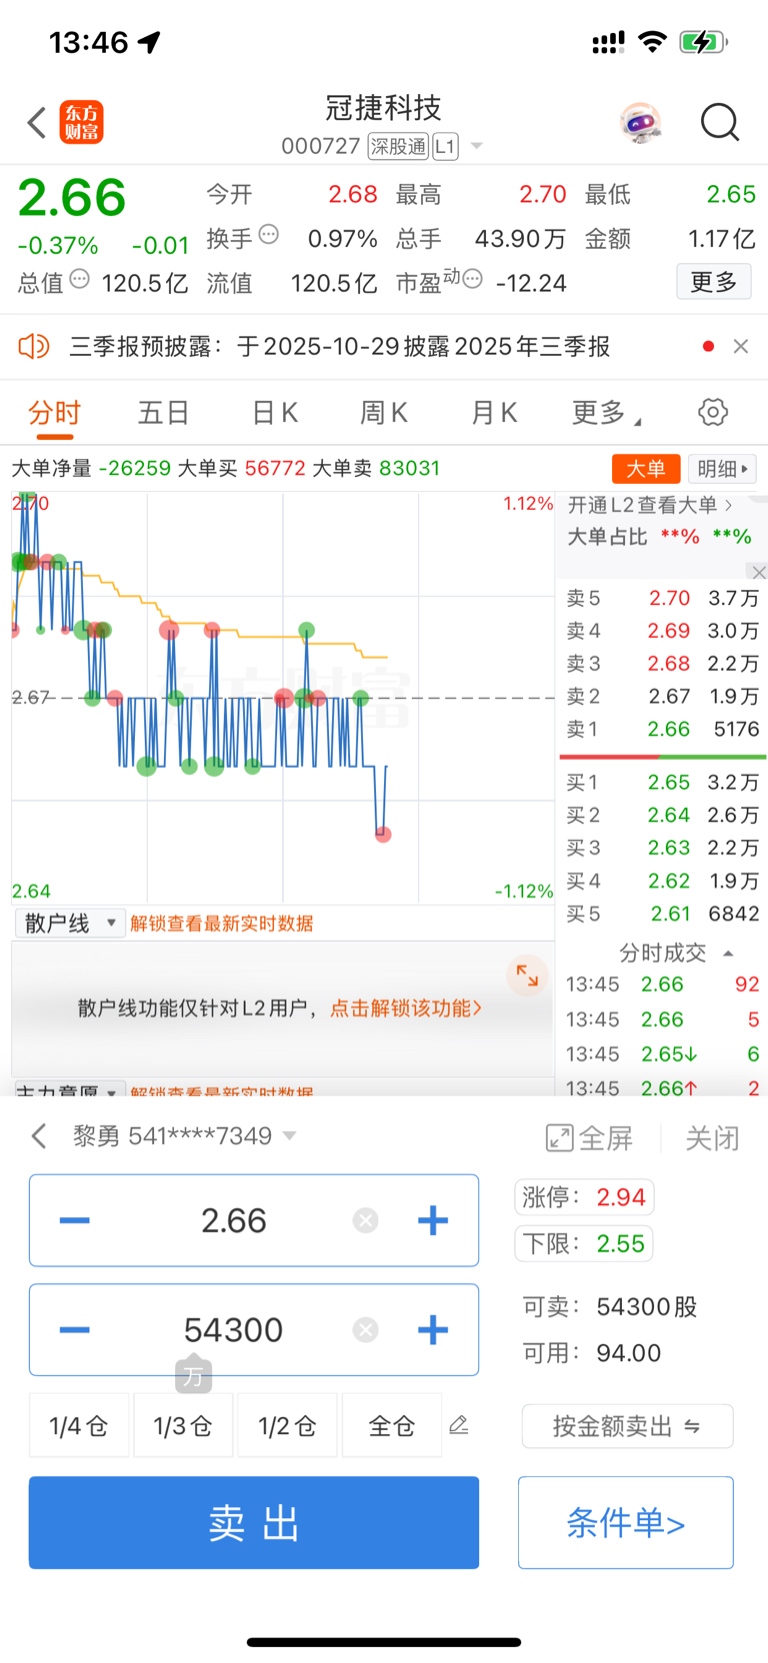Expand stock switcher arrow beside L1
768x1663 pixels.
coord(477,146)
